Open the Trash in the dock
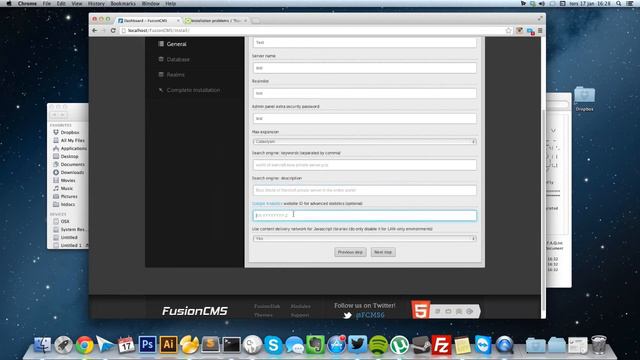The image size is (640, 360). (598, 345)
